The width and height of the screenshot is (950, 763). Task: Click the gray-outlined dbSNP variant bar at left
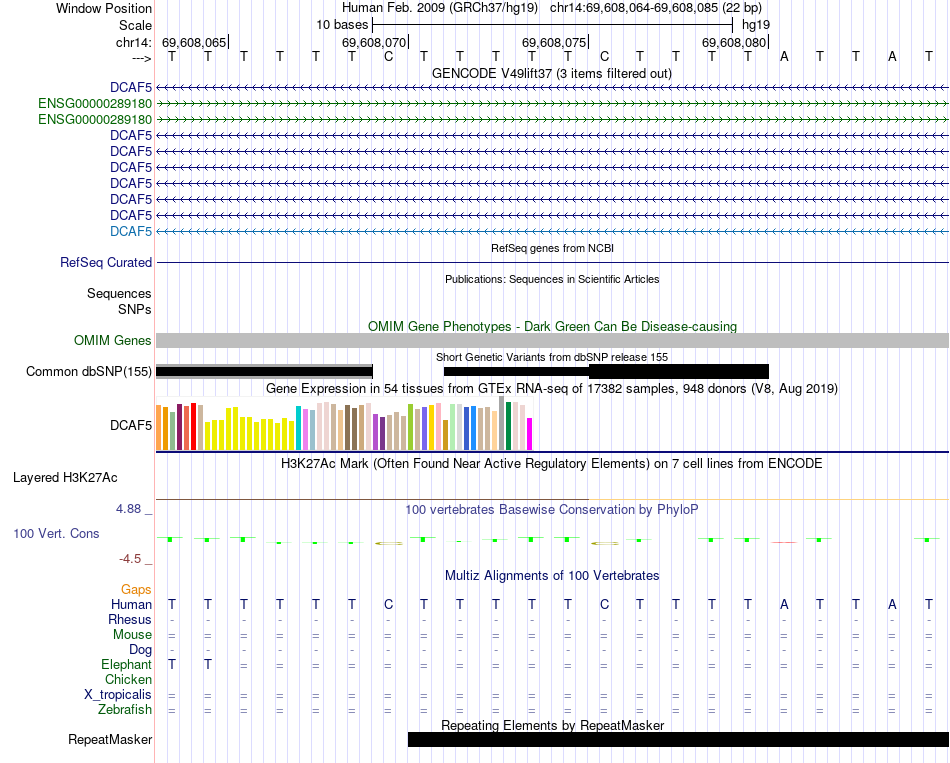click(x=264, y=372)
